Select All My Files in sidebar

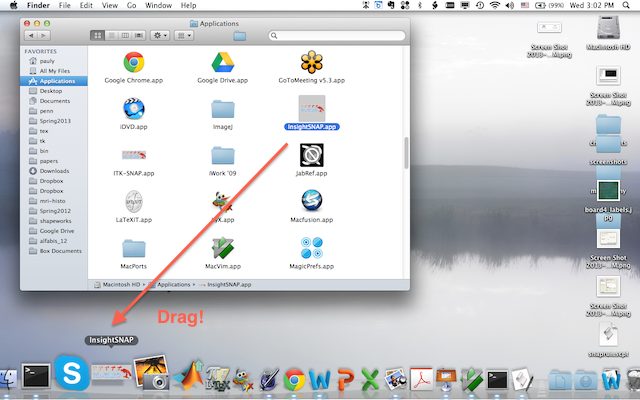tap(54, 71)
